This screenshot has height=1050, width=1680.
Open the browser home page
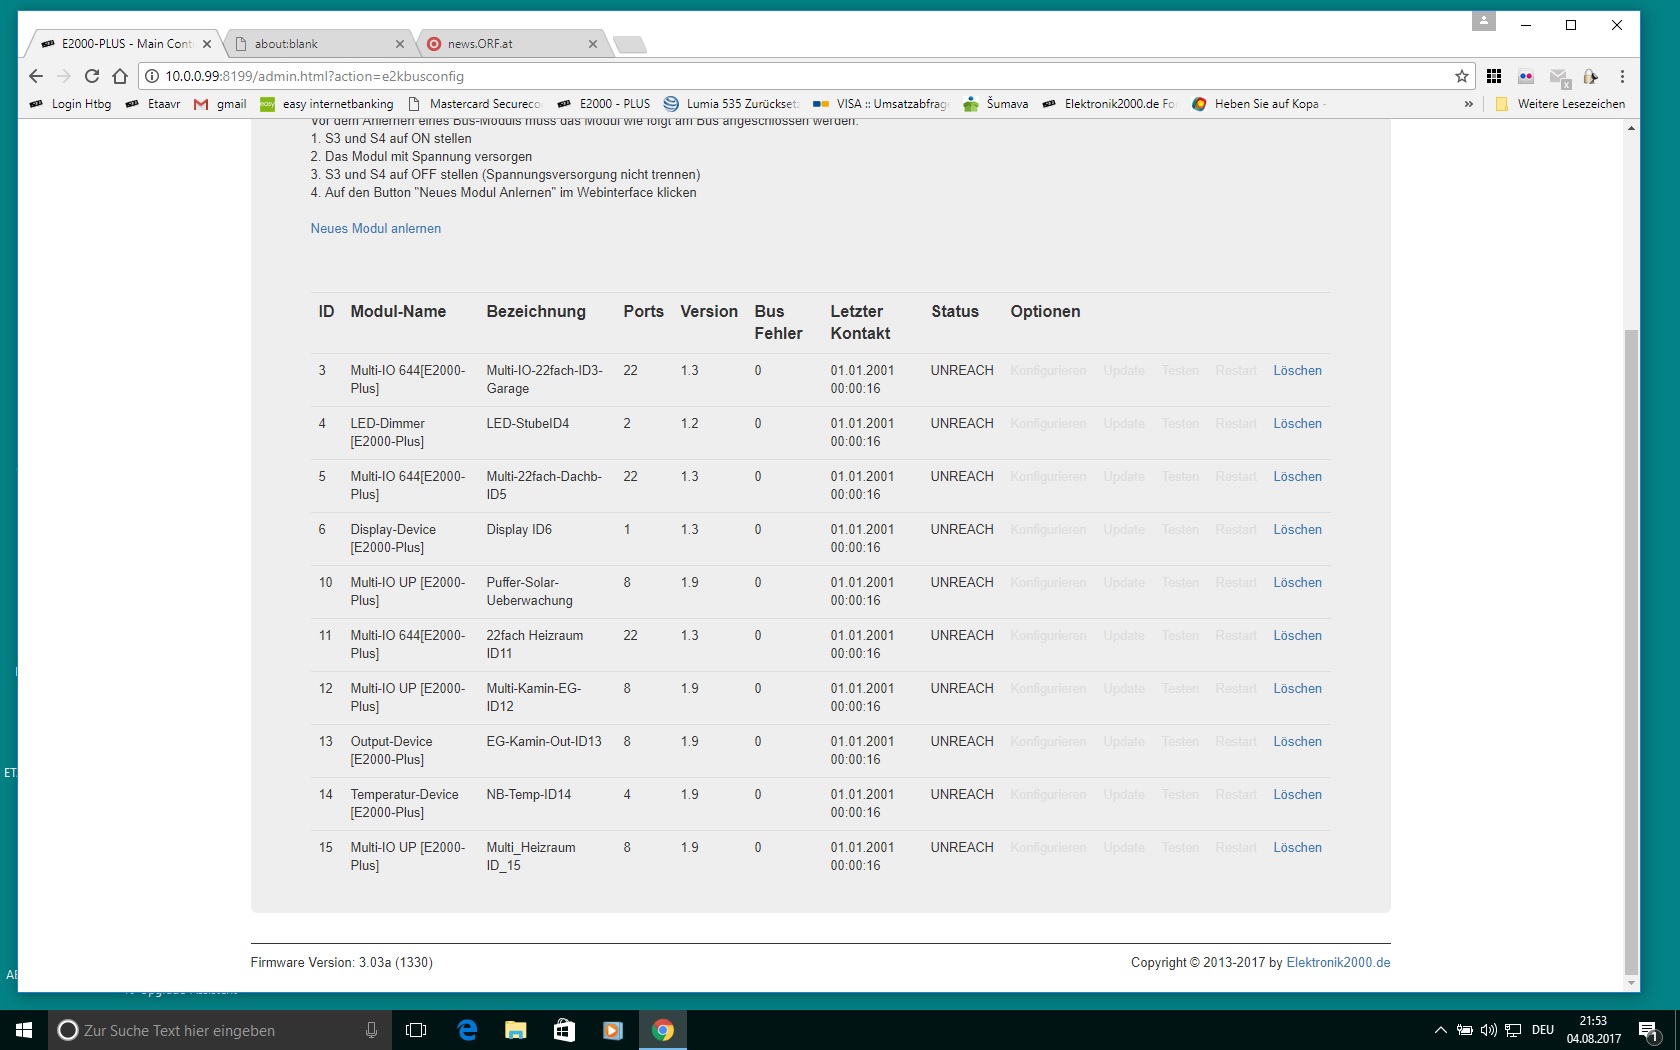(120, 76)
